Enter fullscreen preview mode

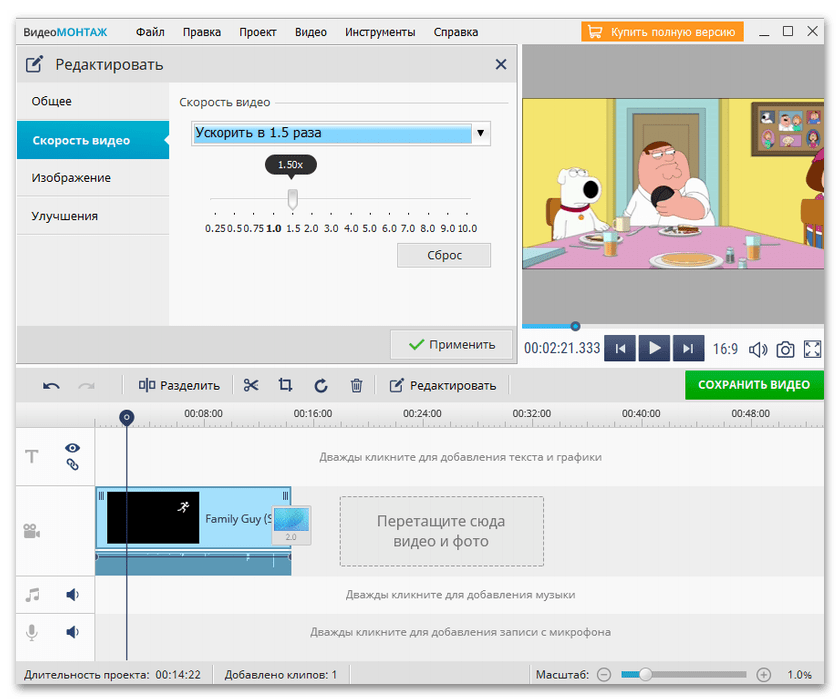813,349
